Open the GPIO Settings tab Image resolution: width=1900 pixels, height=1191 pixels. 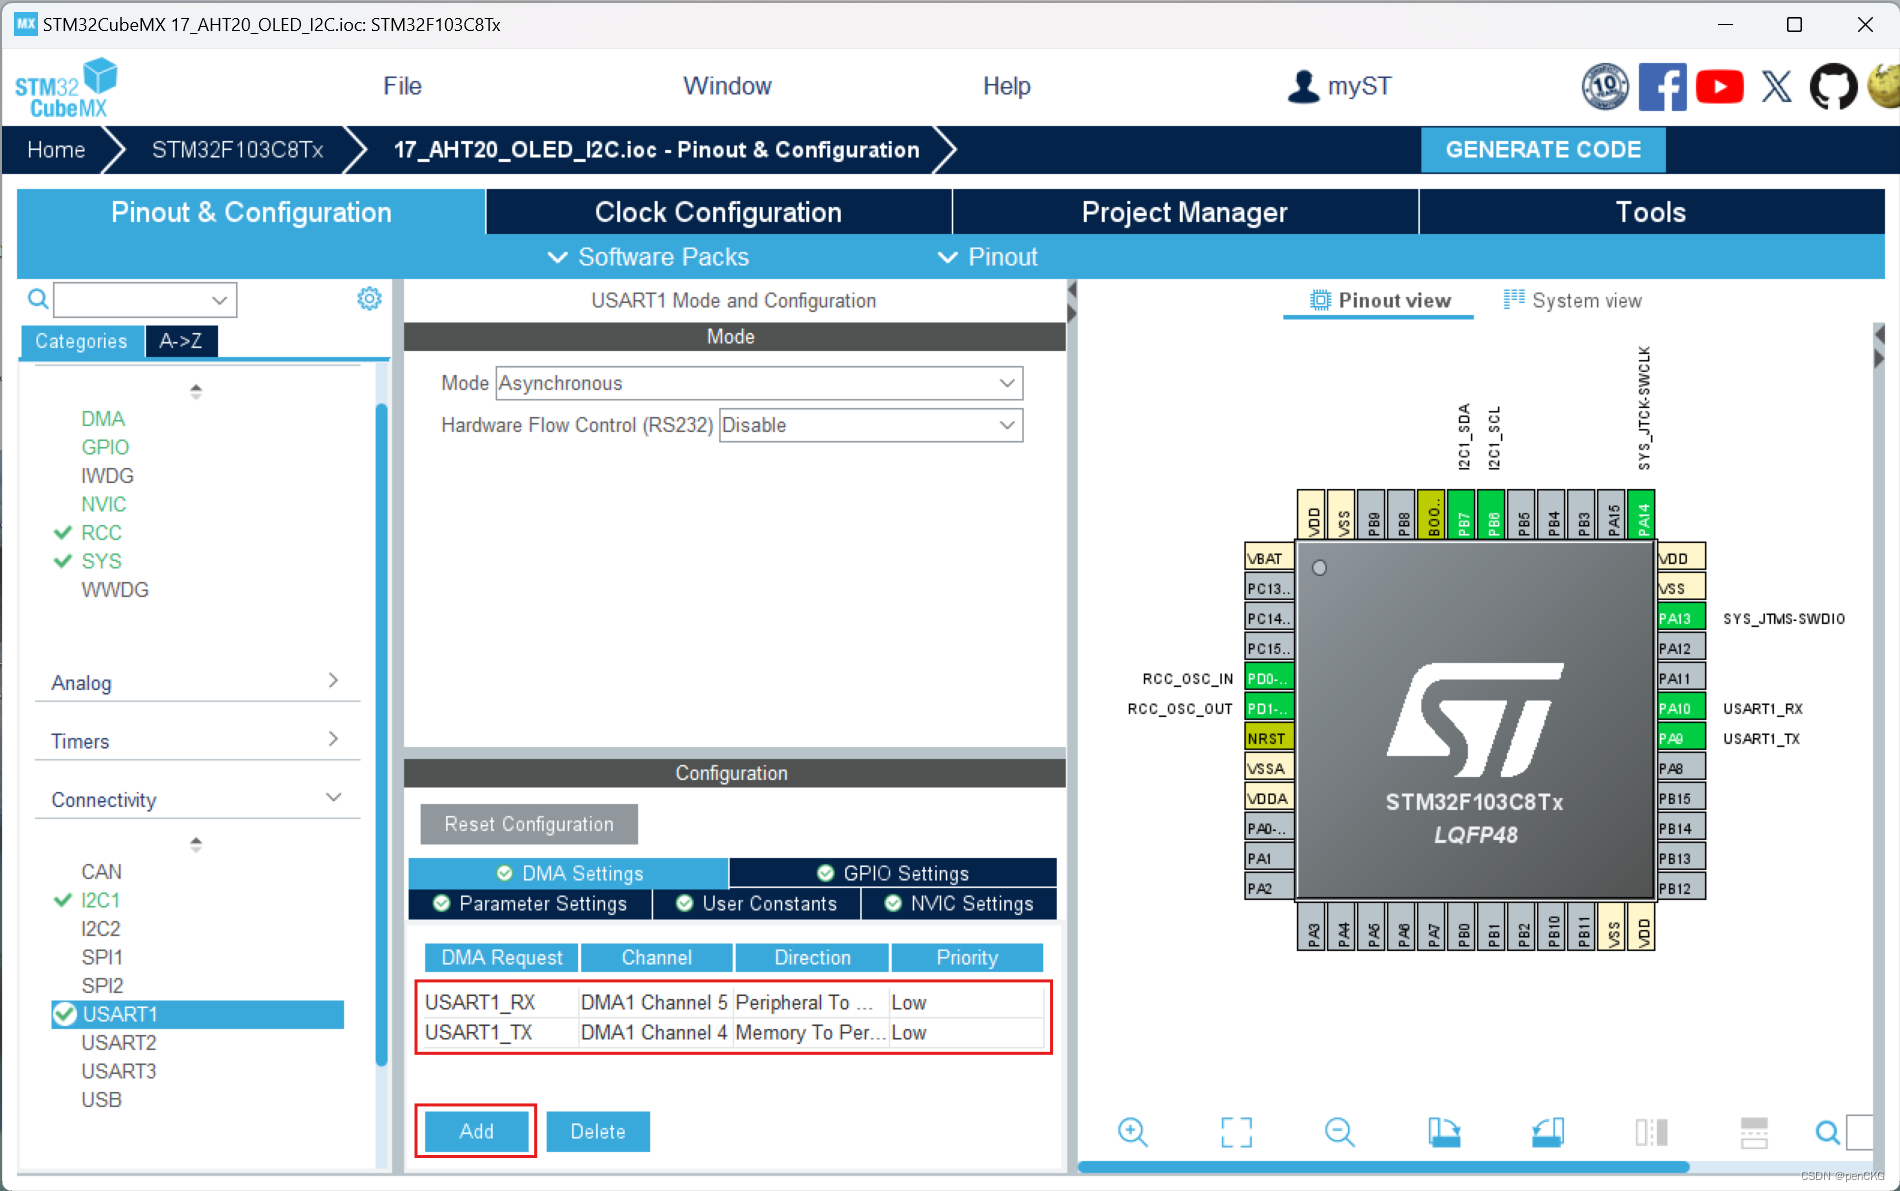tap(893, 873)
